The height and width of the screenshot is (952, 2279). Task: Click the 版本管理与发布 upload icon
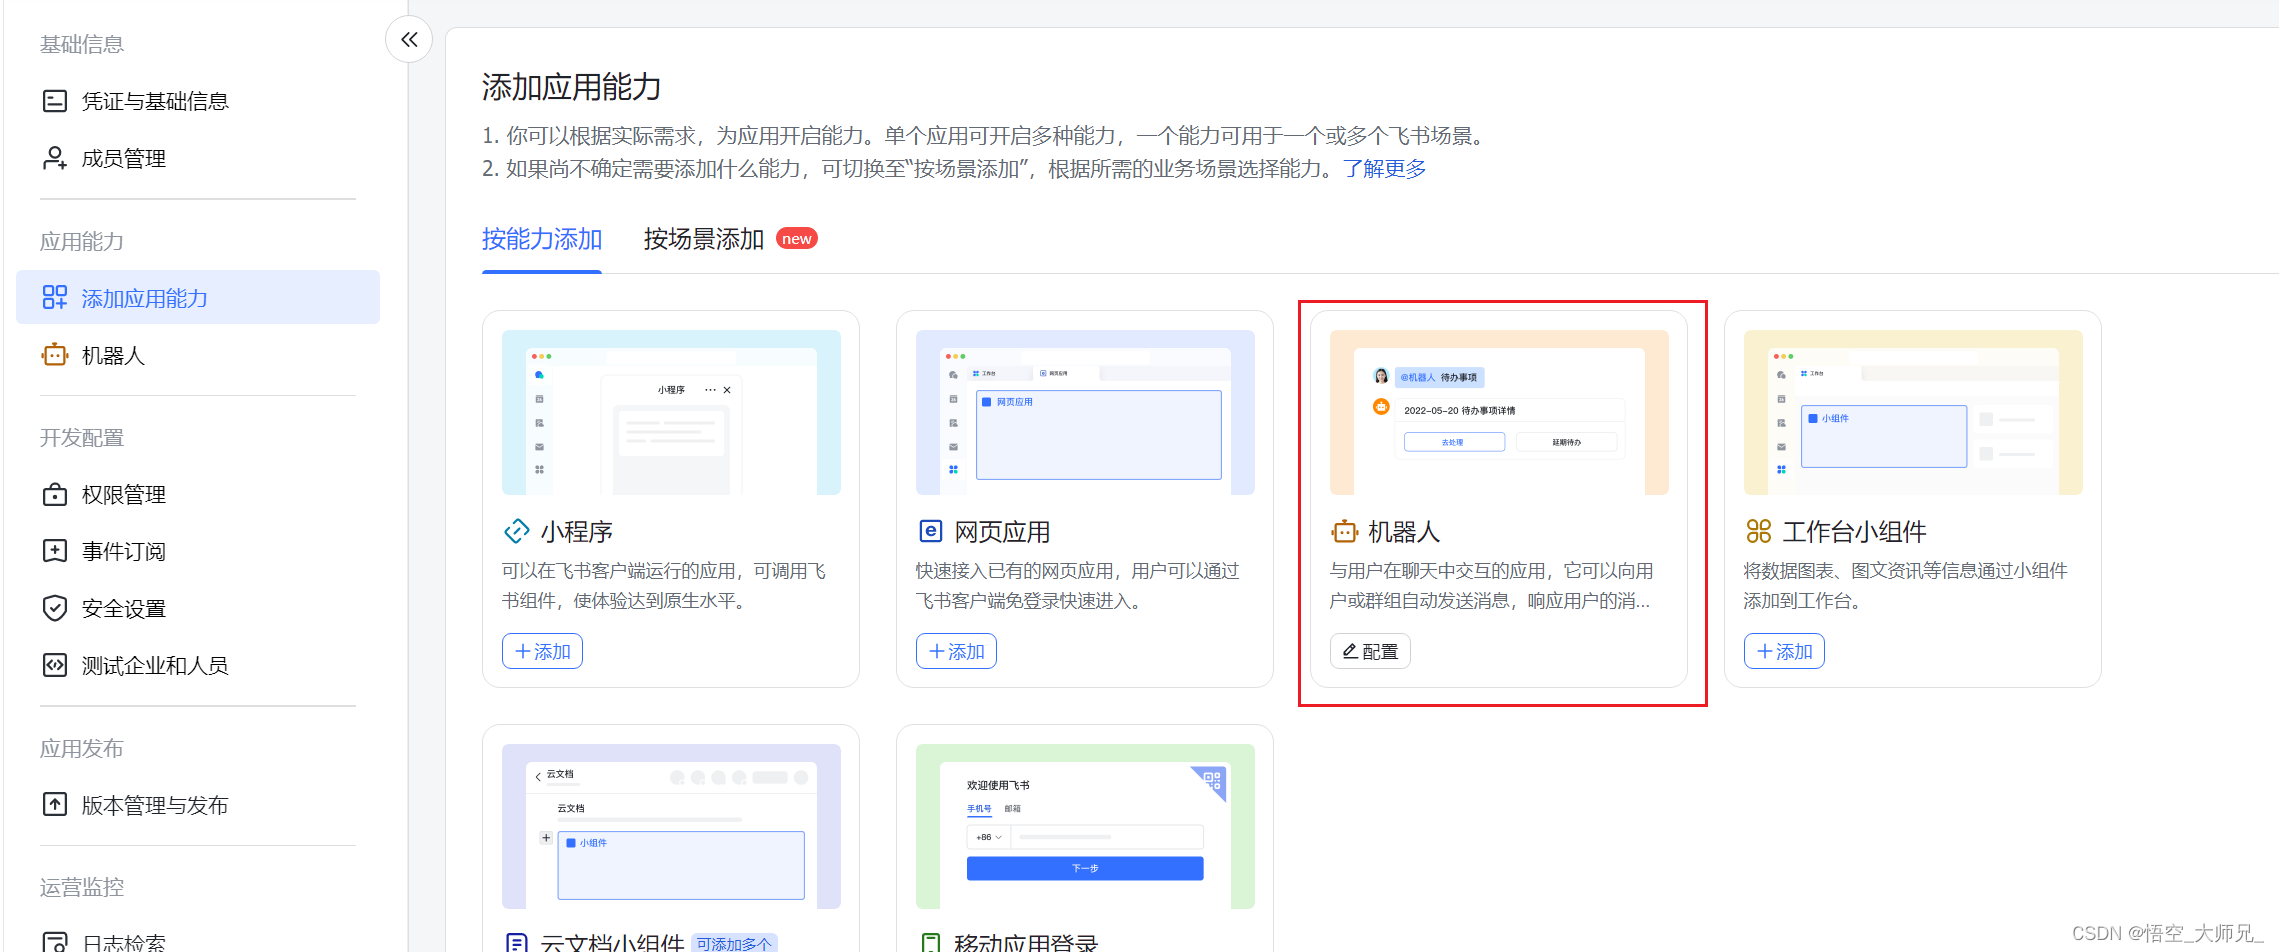point(55,804)
